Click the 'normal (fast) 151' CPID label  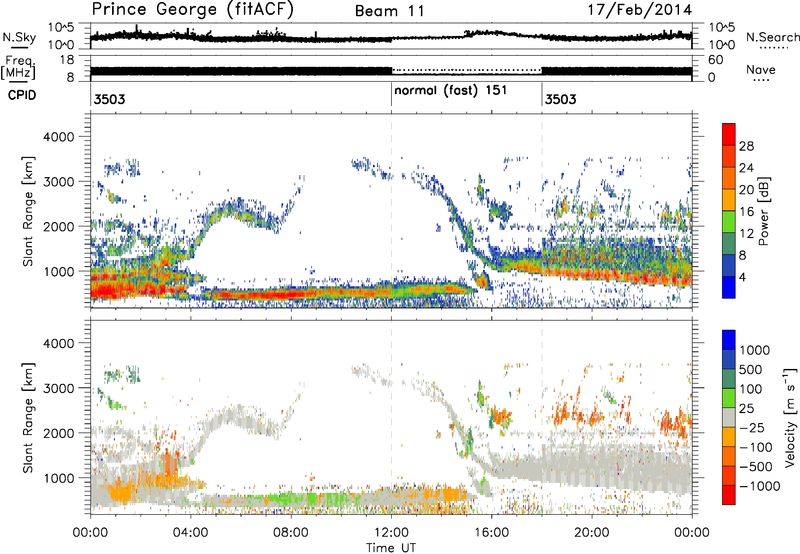pos(451,91)
